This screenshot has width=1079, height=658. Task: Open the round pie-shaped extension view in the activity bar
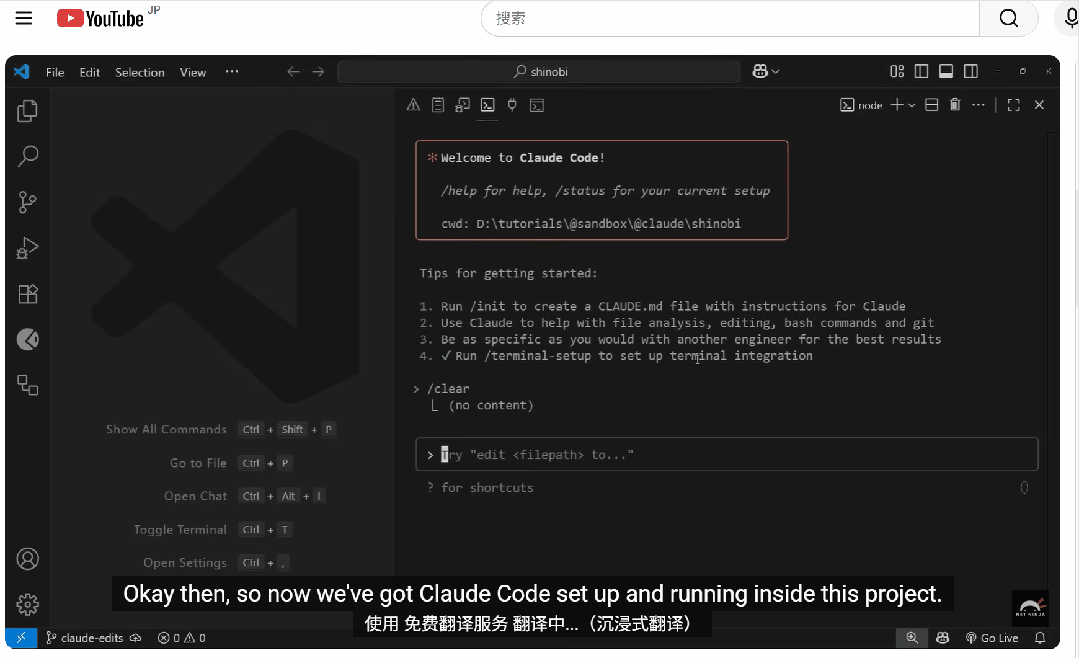click(x=28, y=339)
